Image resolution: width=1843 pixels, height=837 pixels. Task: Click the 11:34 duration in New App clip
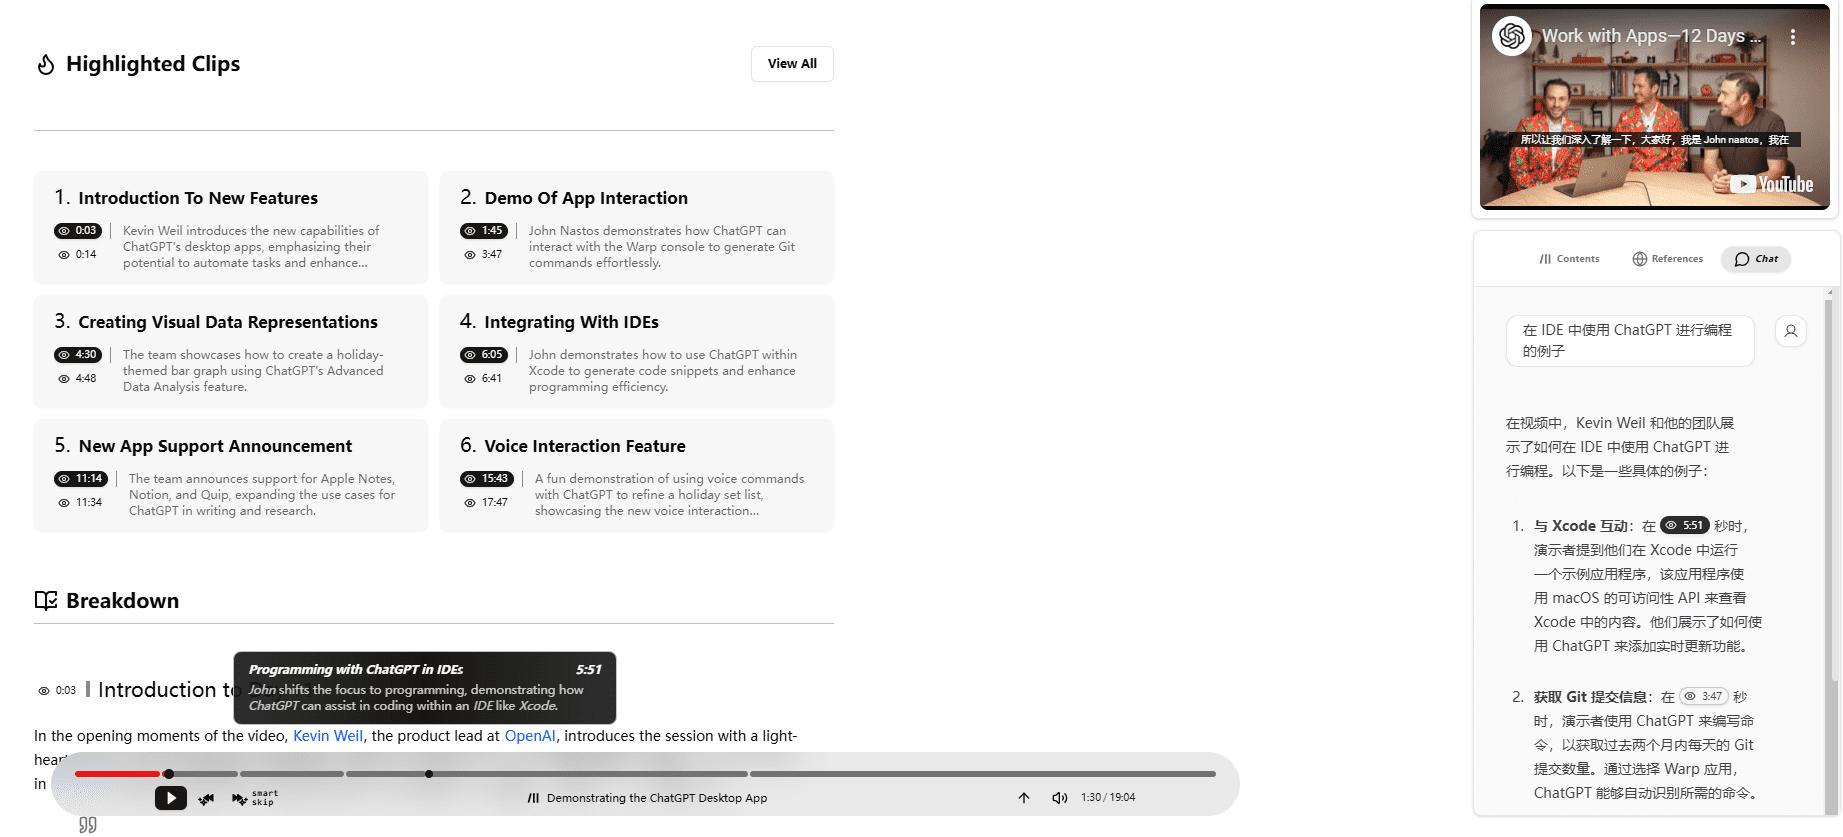81,503
